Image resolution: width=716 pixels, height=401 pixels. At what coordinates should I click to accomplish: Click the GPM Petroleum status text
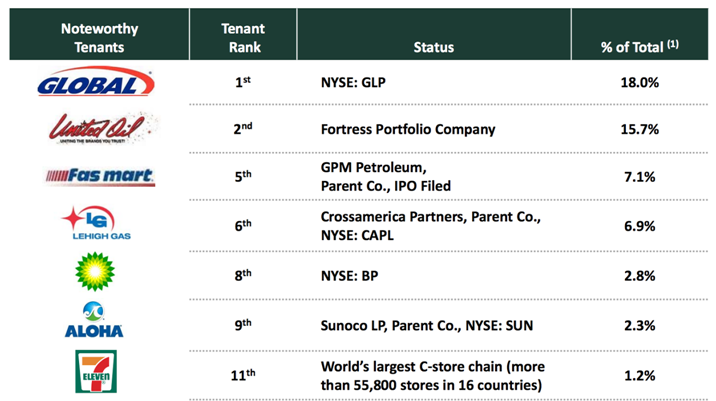(x=386, y=177)
